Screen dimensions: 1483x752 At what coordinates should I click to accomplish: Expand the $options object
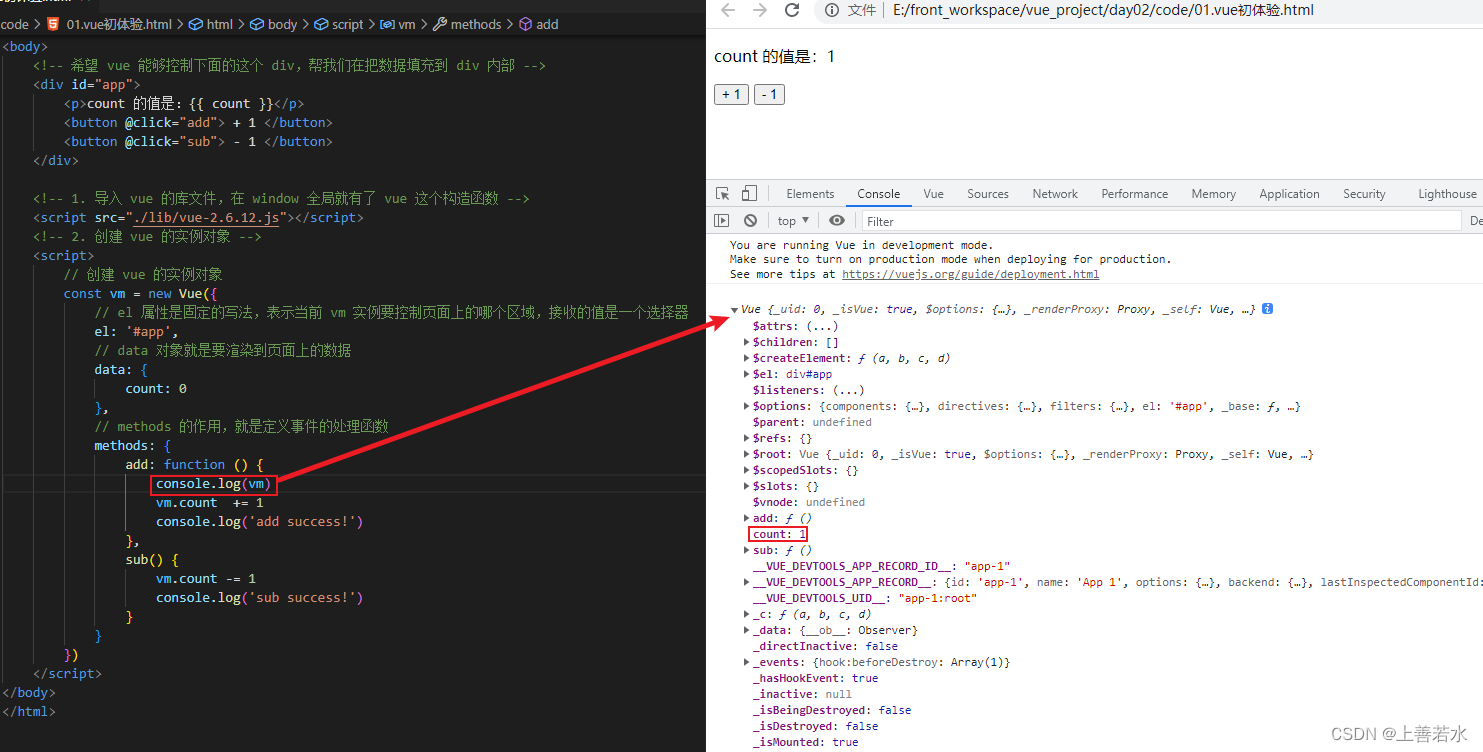pos(747,406)
